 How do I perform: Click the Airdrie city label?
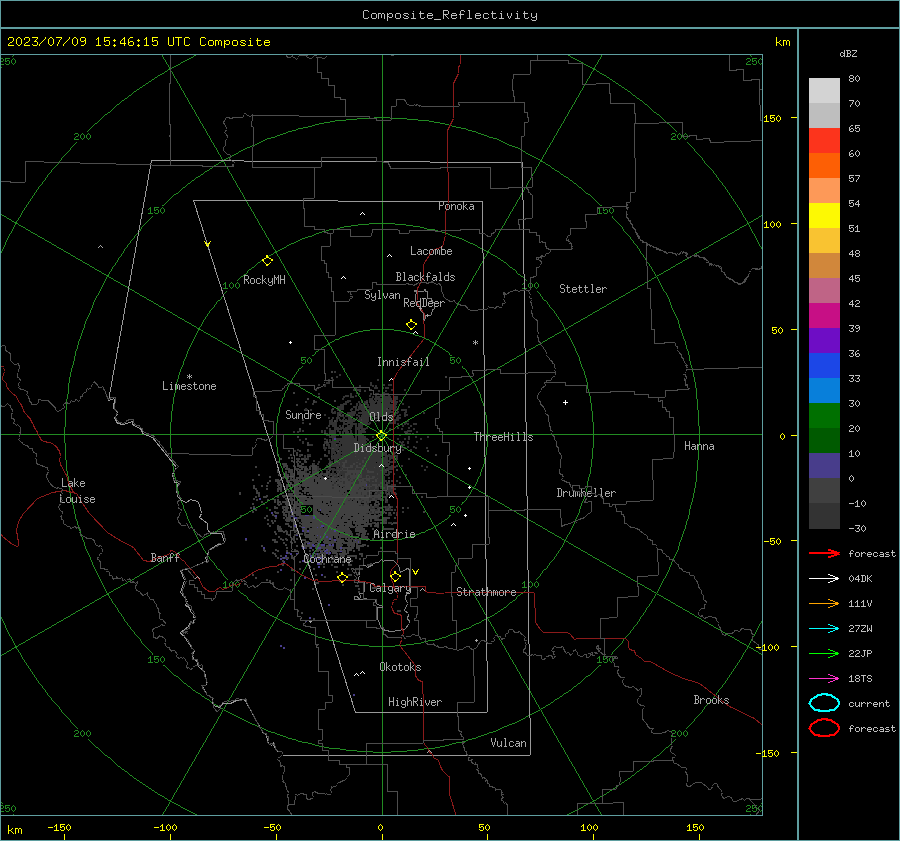[x=394, y=534]
